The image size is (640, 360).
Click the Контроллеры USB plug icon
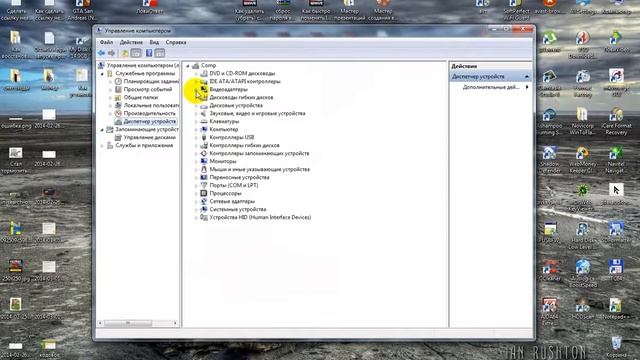tap(204, 137)
